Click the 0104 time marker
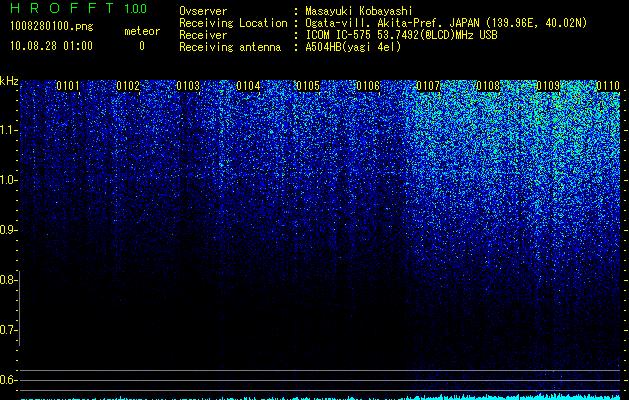Viewport: 629px width, 400px height. pyautogui.click(x=248, y=86)
